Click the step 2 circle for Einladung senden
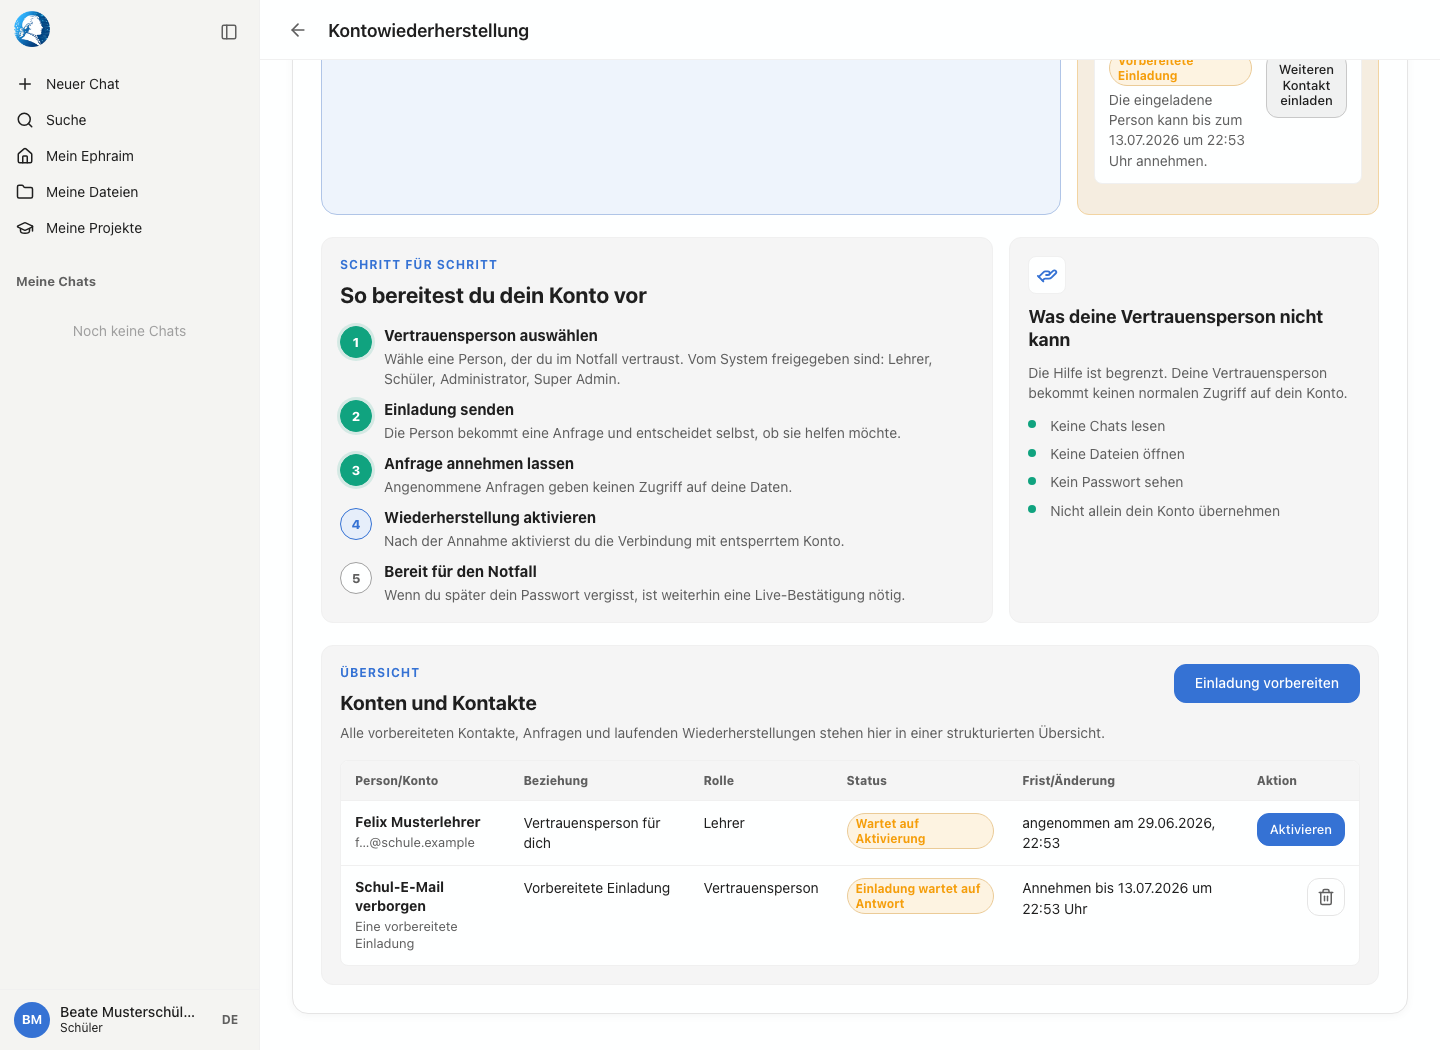Viewport: 1440px width, 1050px height. [356, 416]
